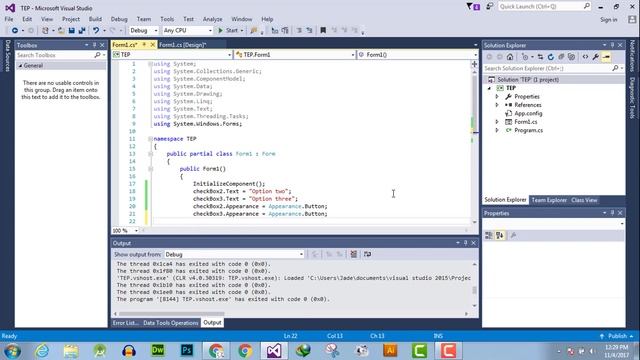Image resolution: width=640 pixels, height=360 pixels.
Task: Toggle the bookmark icon in toolbar
Action: click(323, 30)
